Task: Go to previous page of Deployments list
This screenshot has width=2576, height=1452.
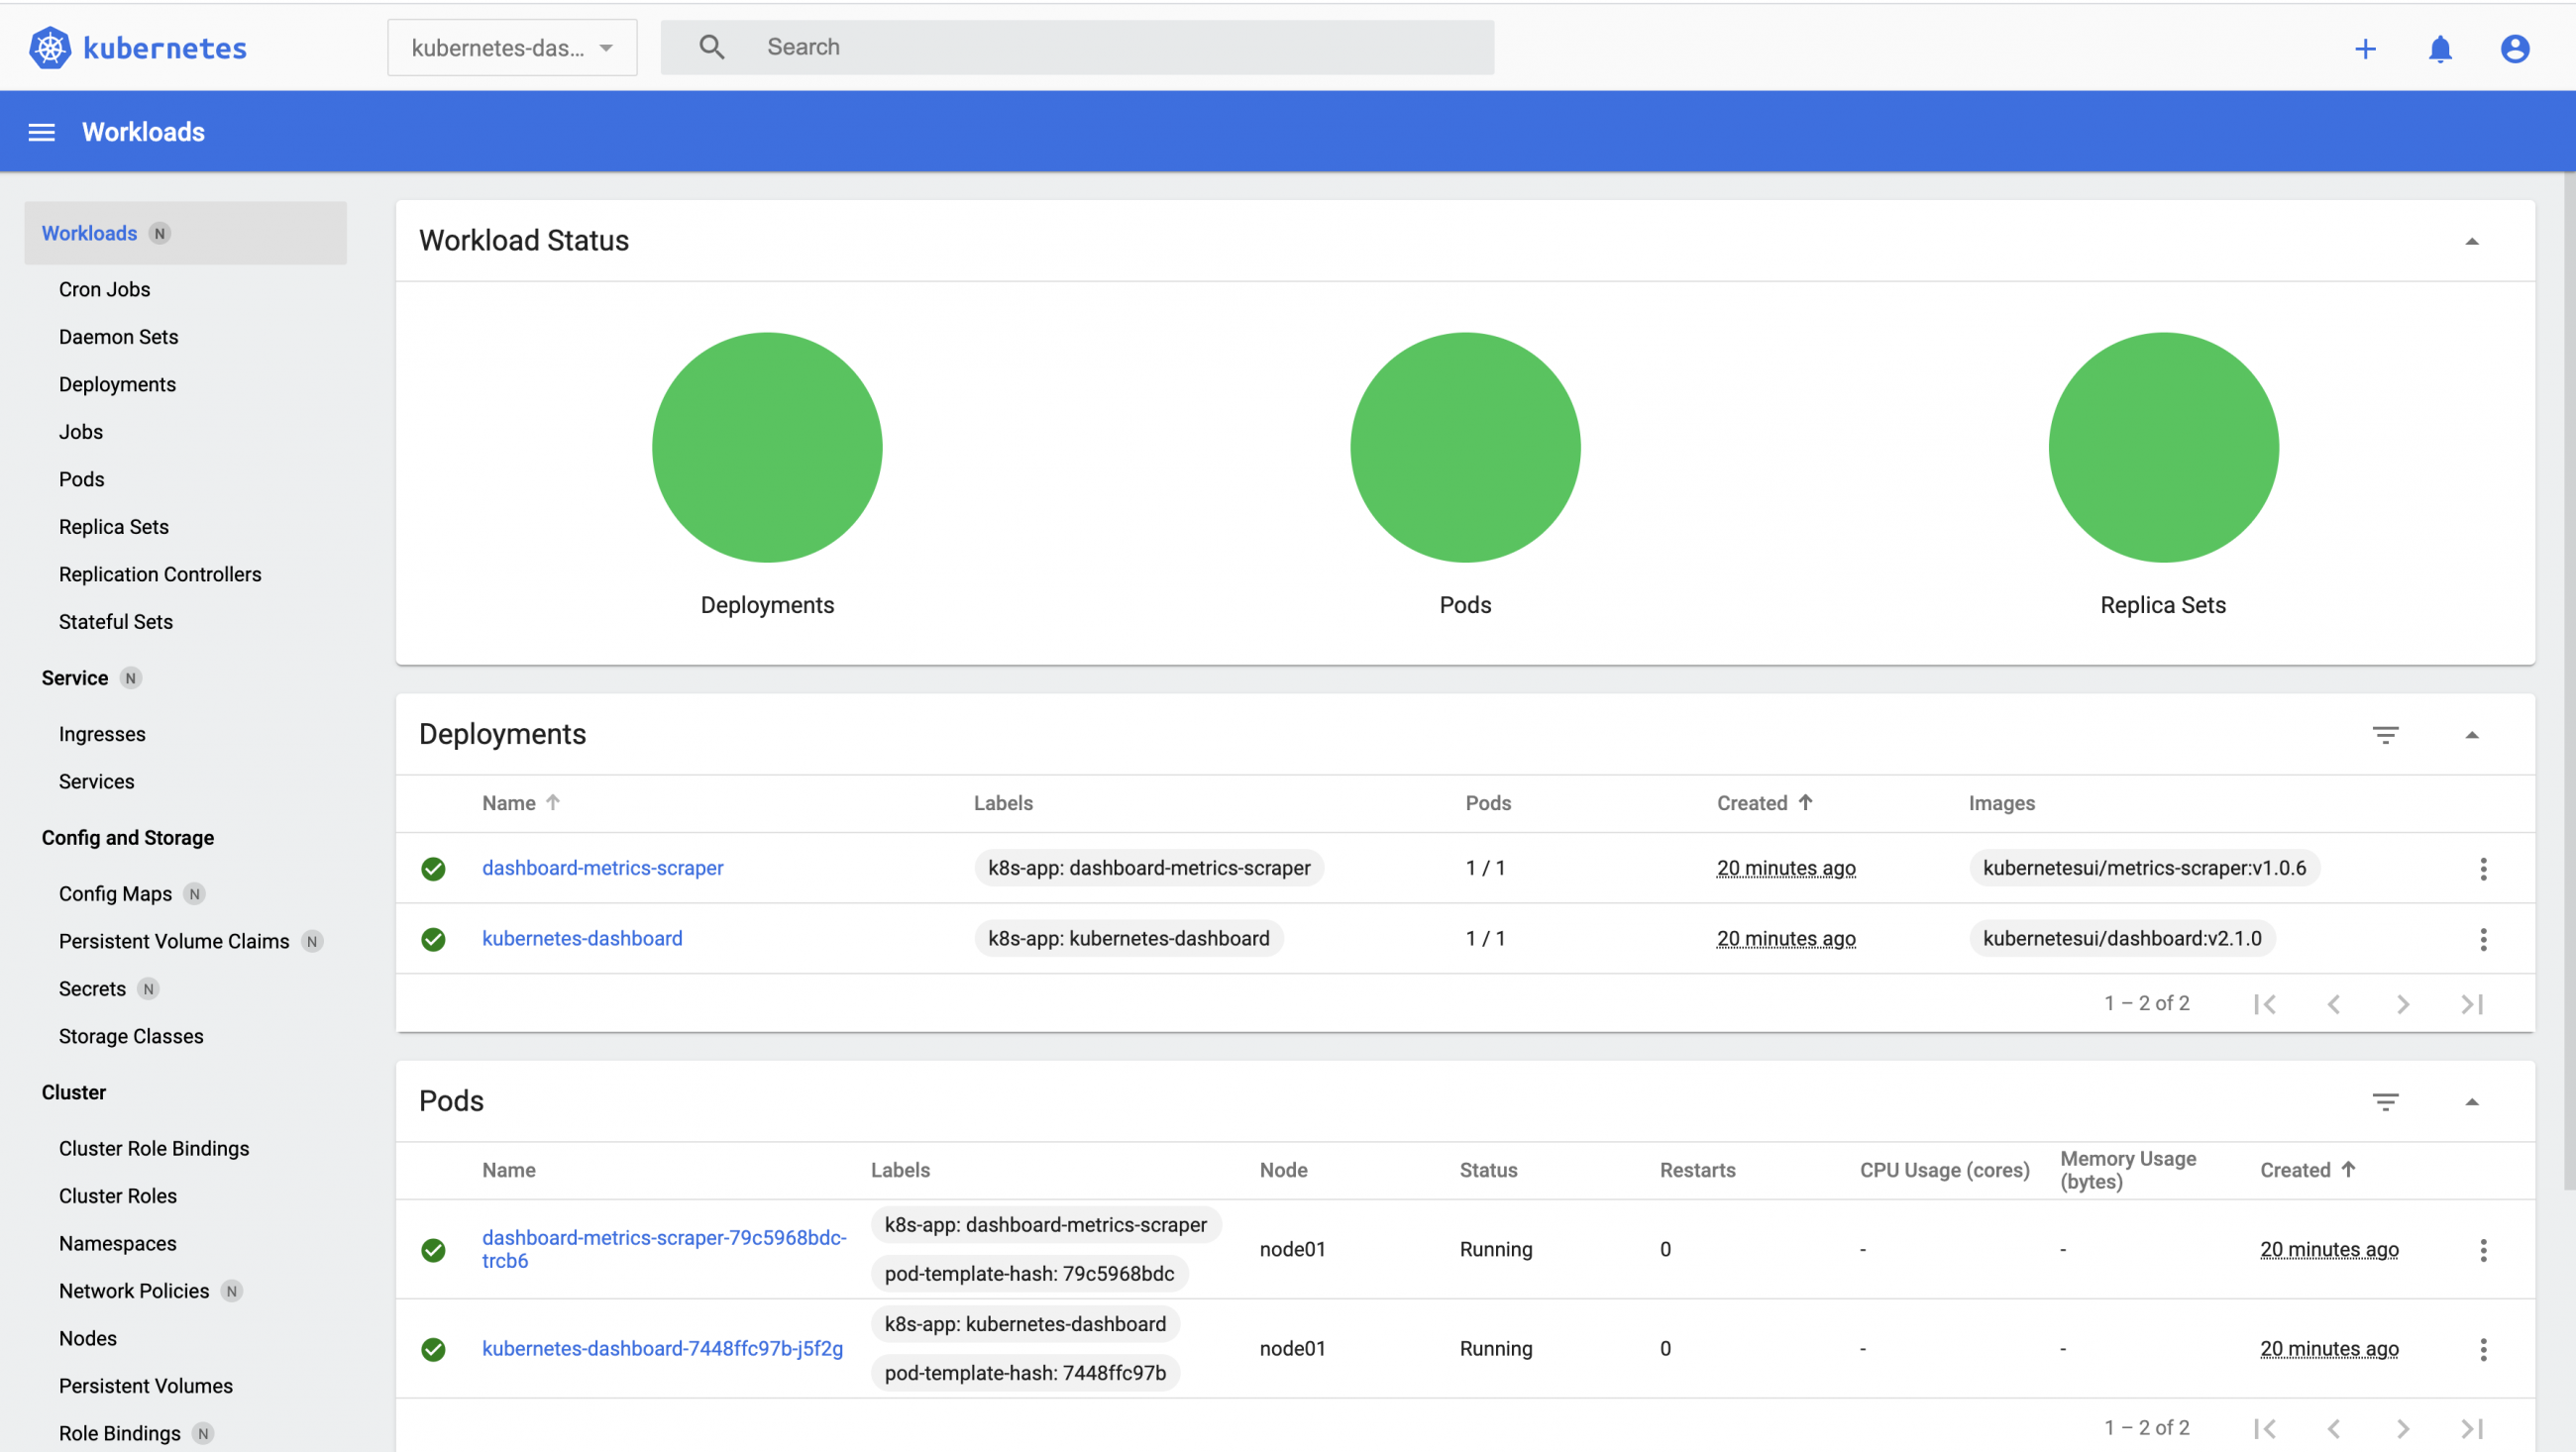Action: pos(2334,1004)
